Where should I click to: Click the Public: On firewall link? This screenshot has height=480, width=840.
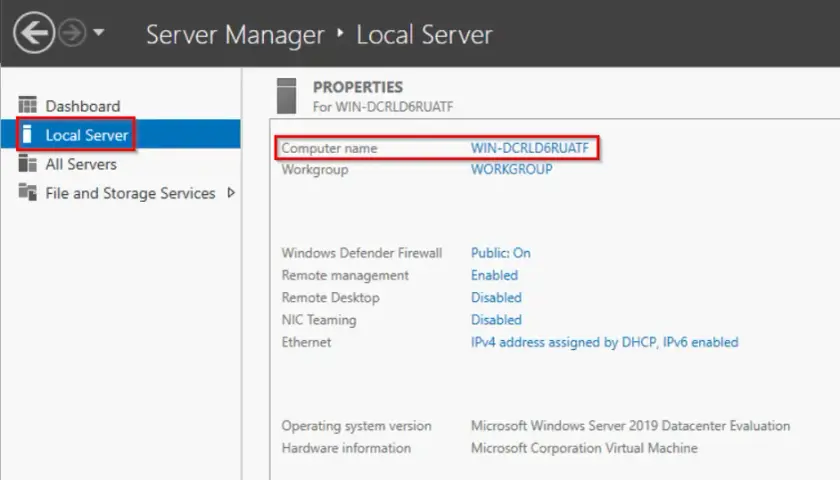coord(501,253)
